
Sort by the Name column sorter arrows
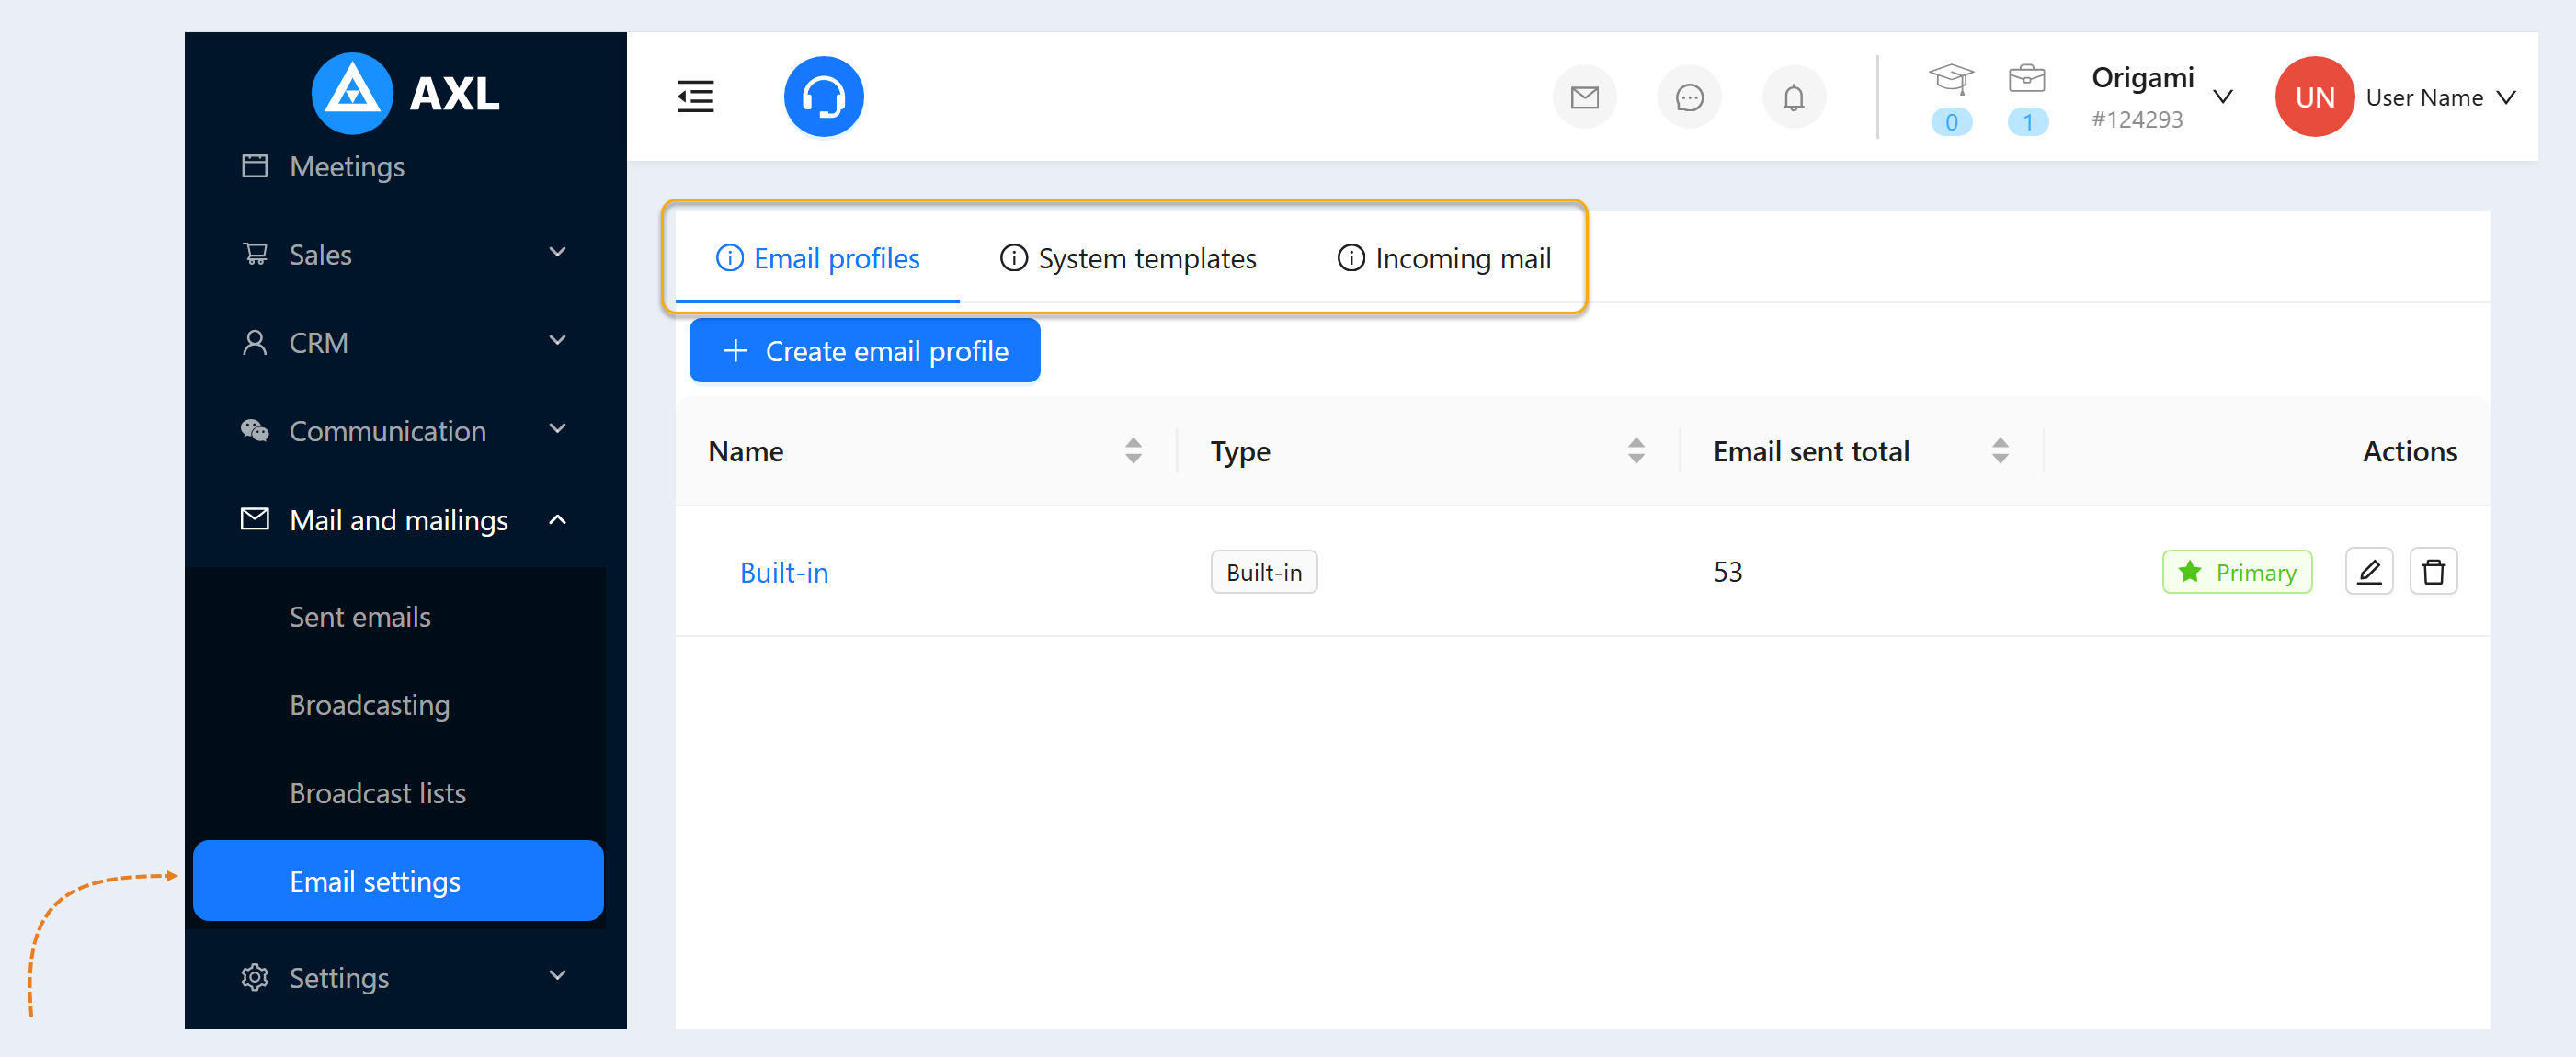1133,451
